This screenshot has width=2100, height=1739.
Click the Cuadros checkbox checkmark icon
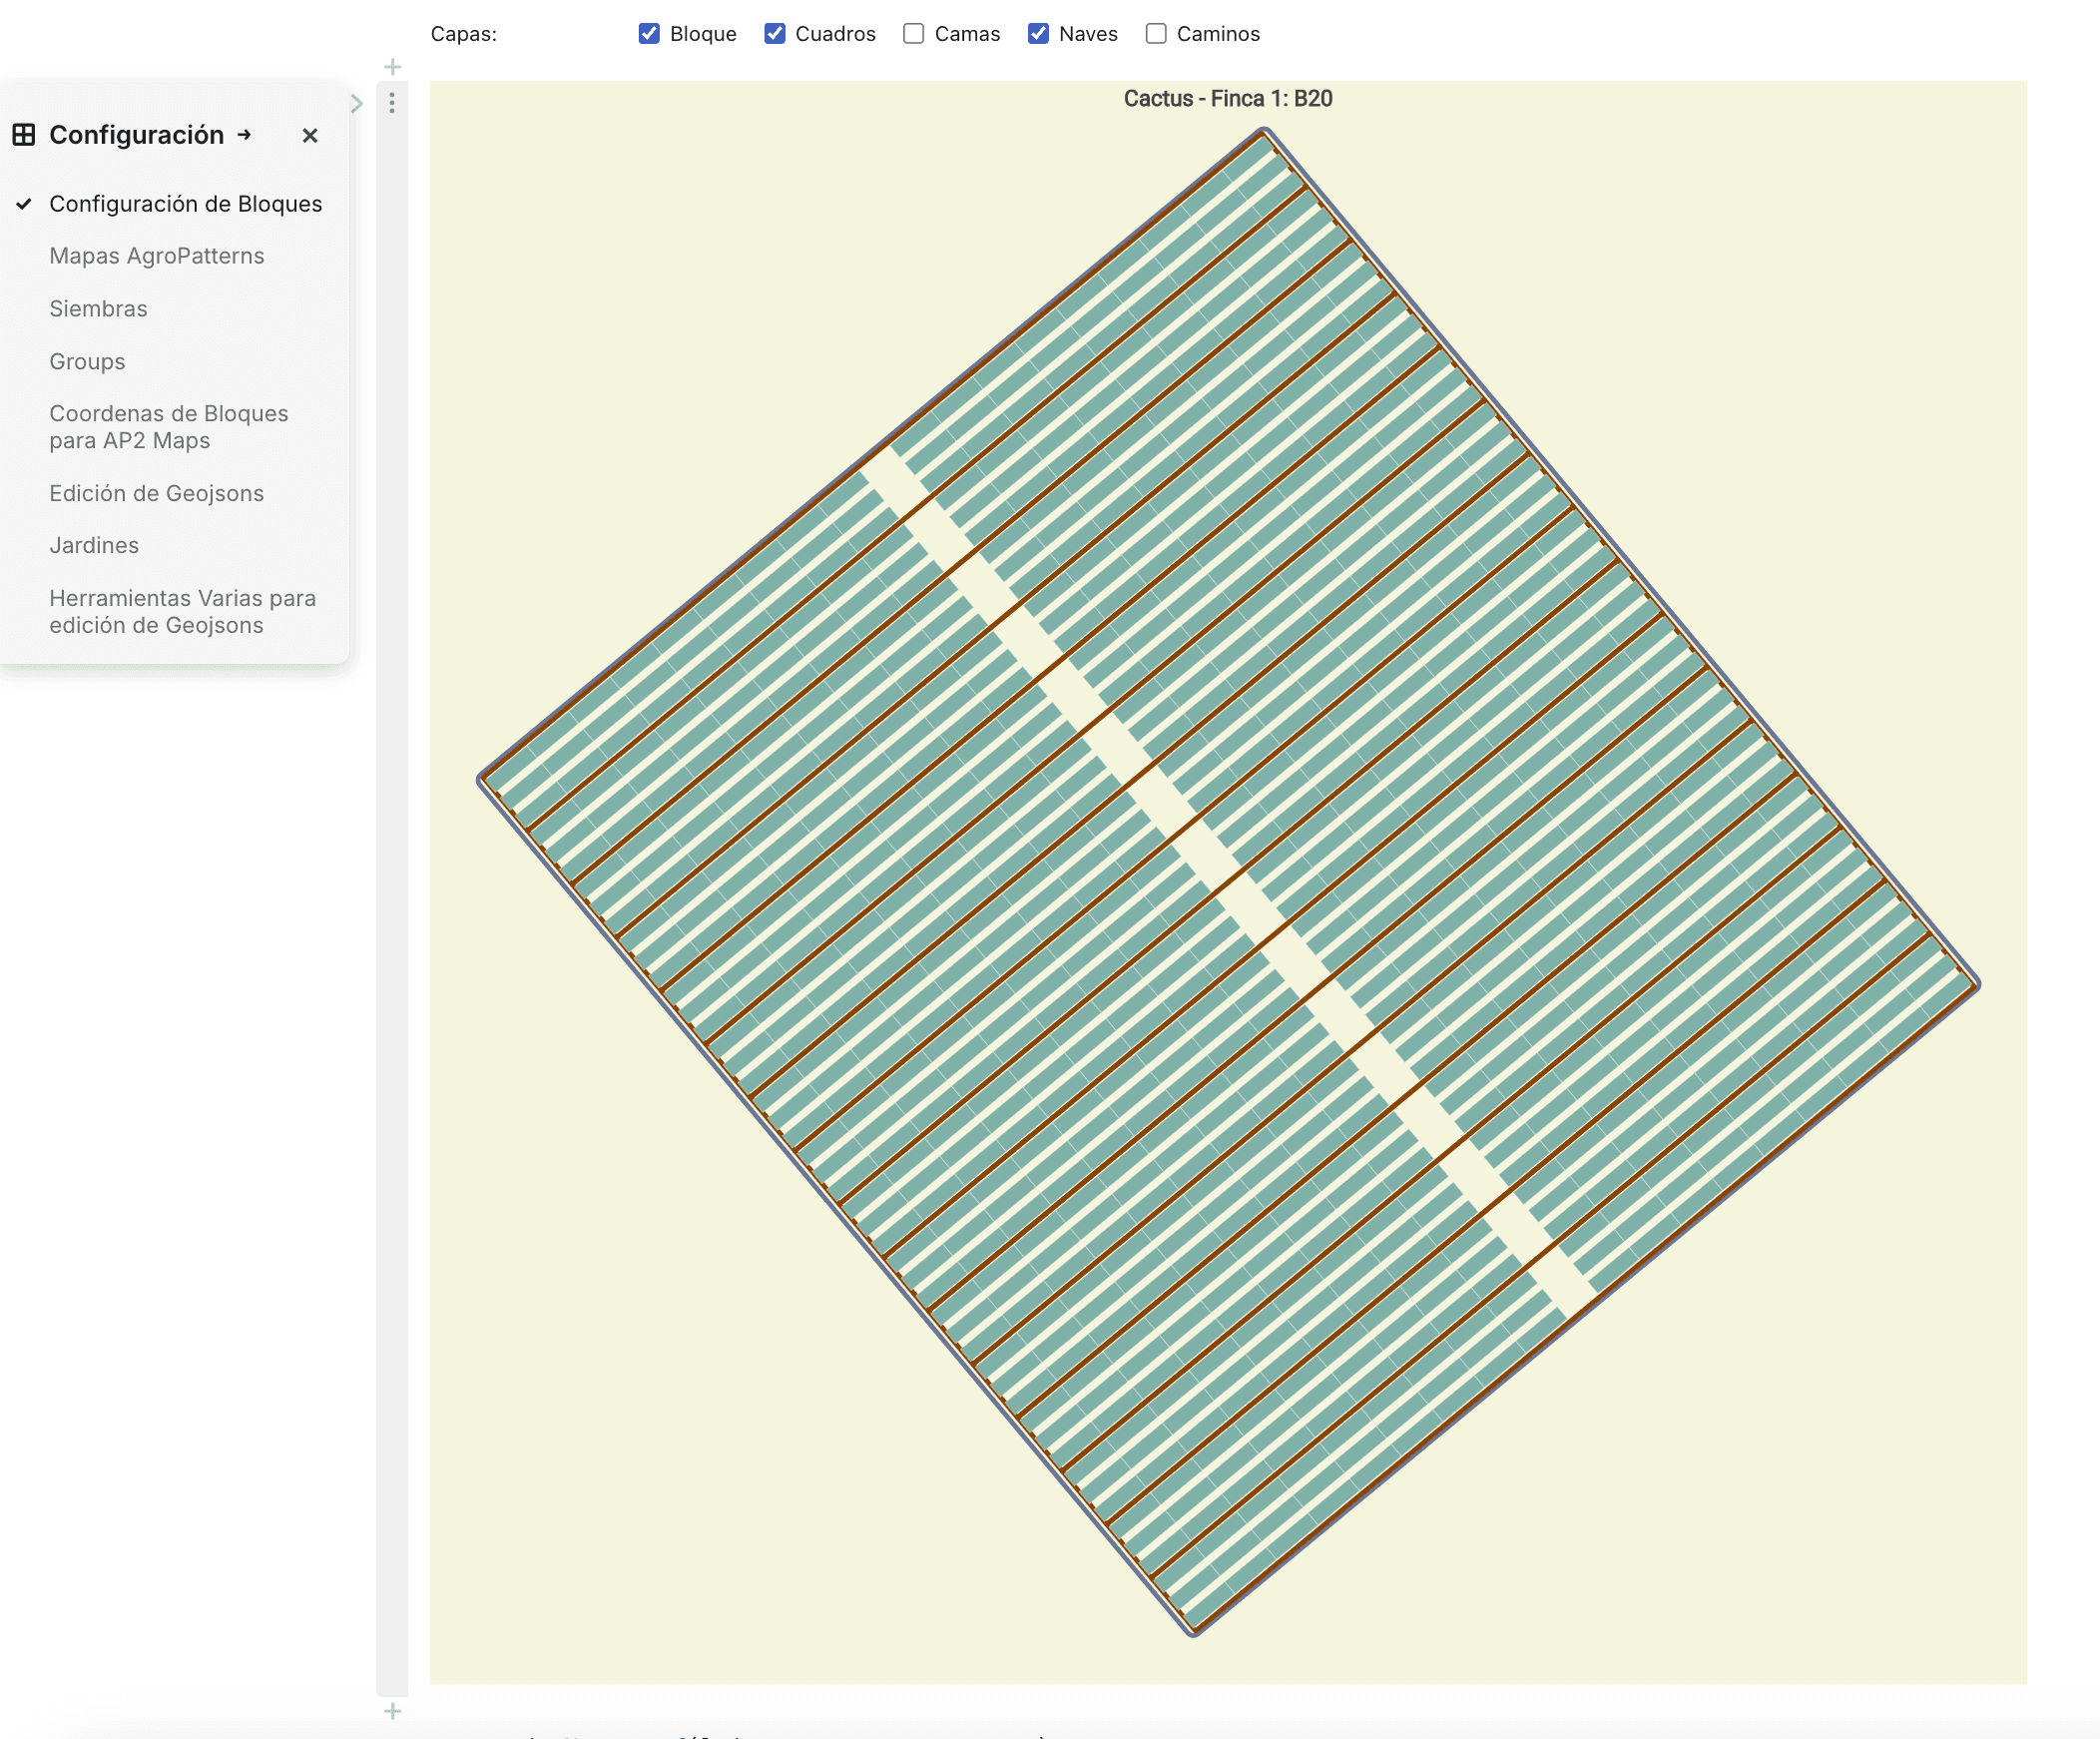(x=777, y=33)
